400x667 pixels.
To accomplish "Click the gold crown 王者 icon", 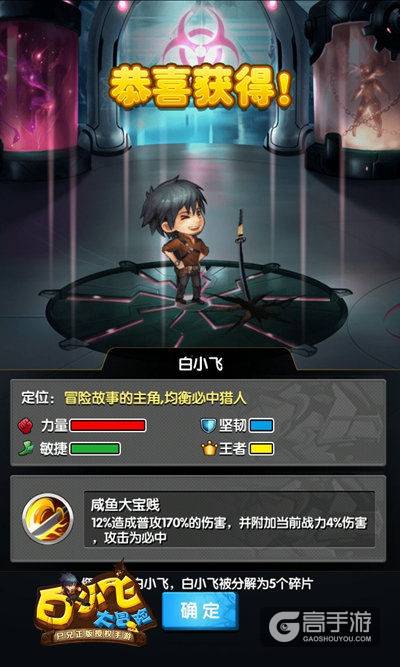I will pos(209,448).
